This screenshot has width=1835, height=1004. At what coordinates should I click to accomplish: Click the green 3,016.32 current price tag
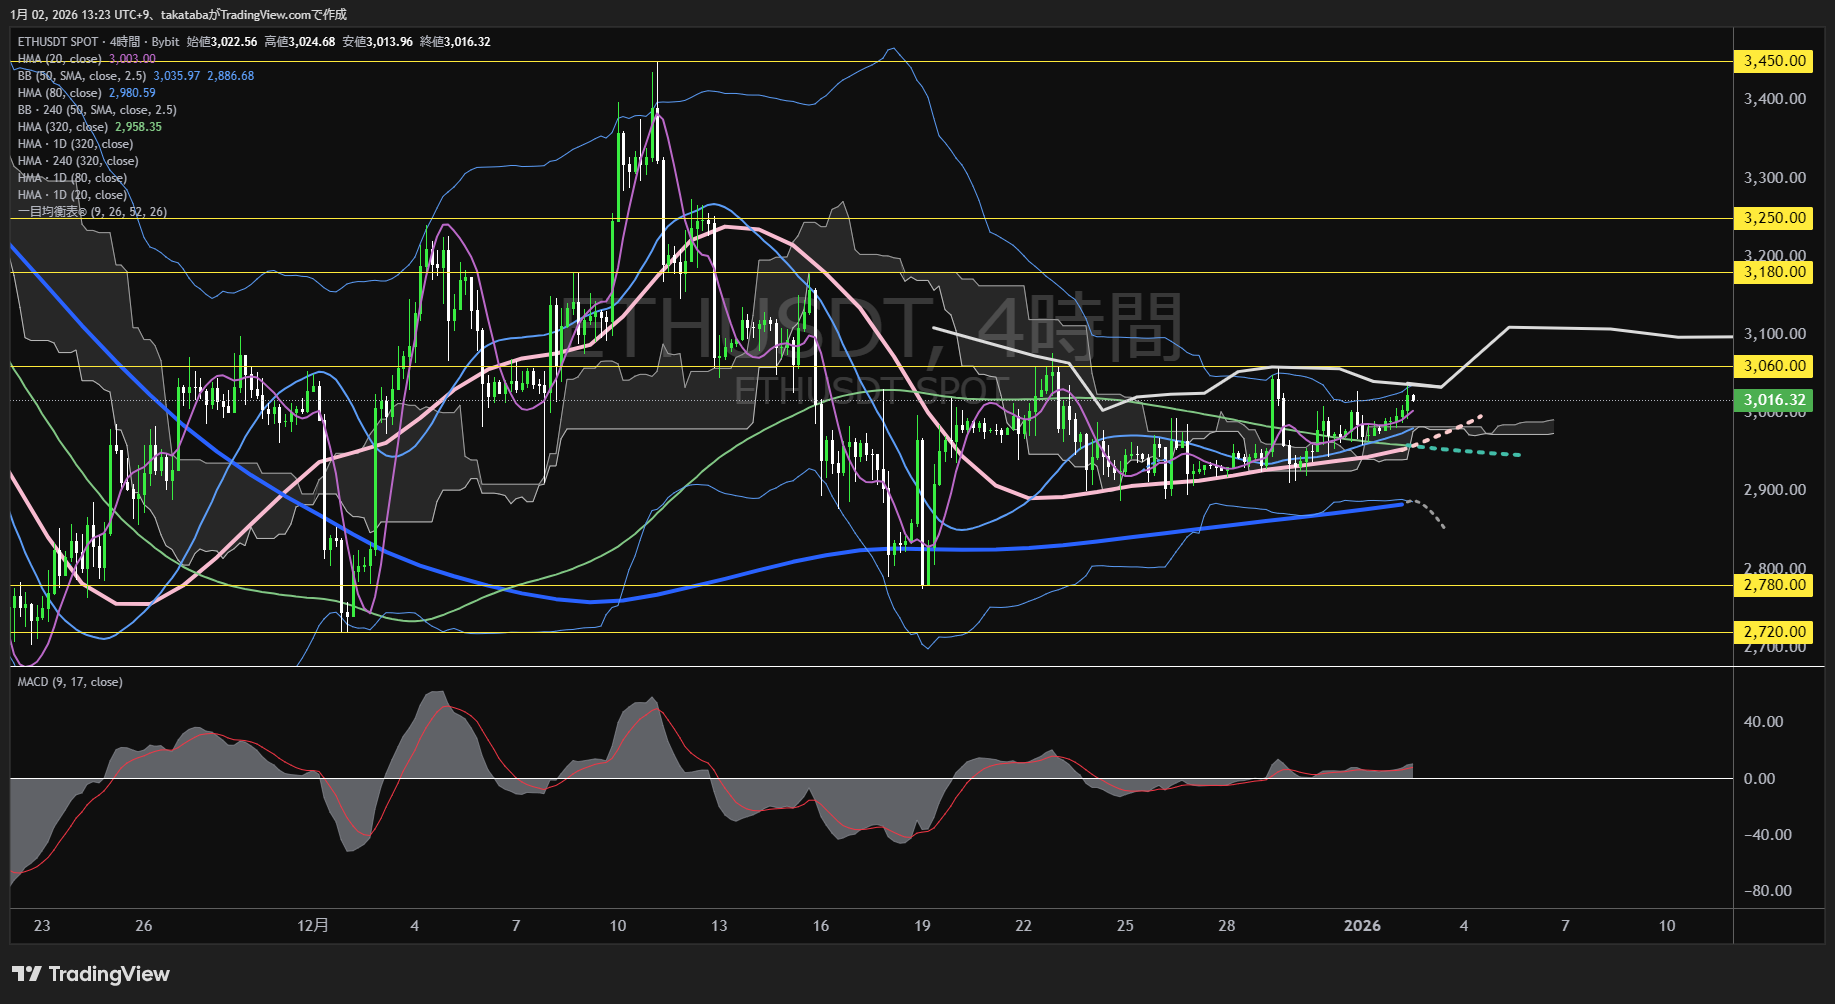[1774, 400]
